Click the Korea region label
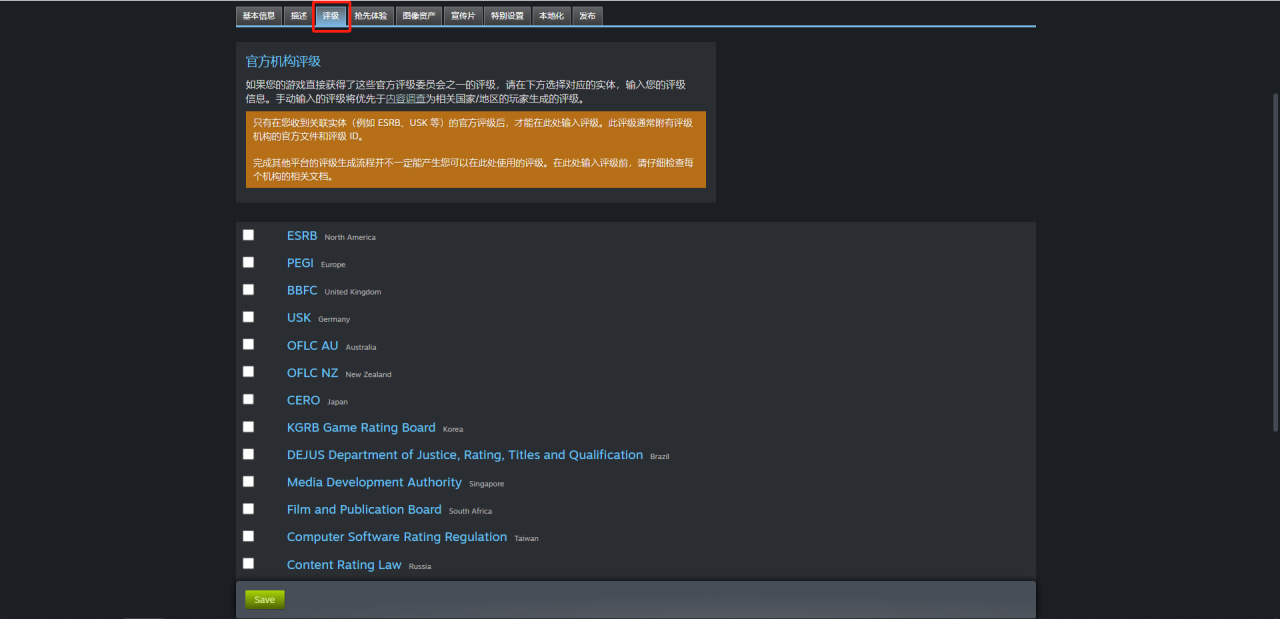Screen dimensions: 1280x619 pos(453,430)
